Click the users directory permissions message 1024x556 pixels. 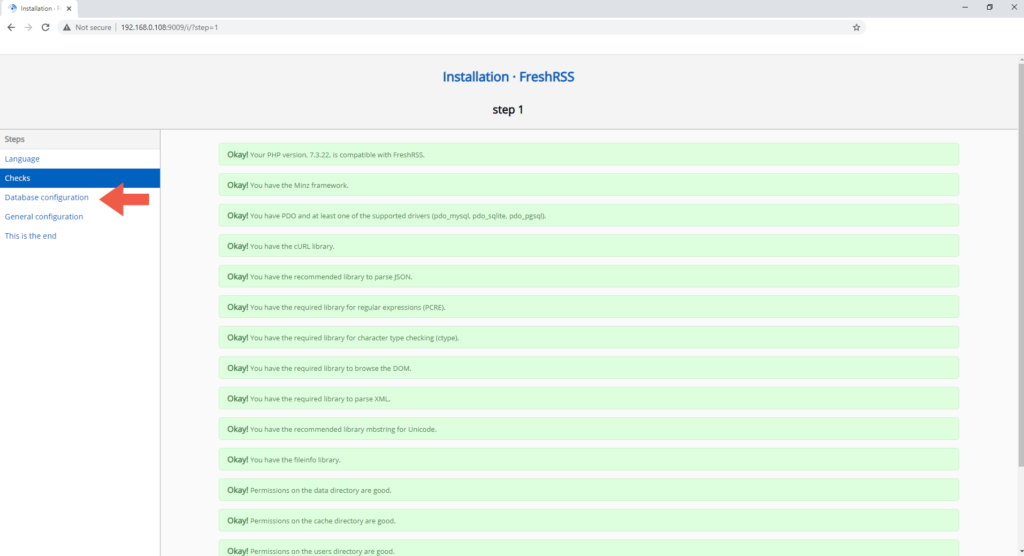(x=588, y=548)
